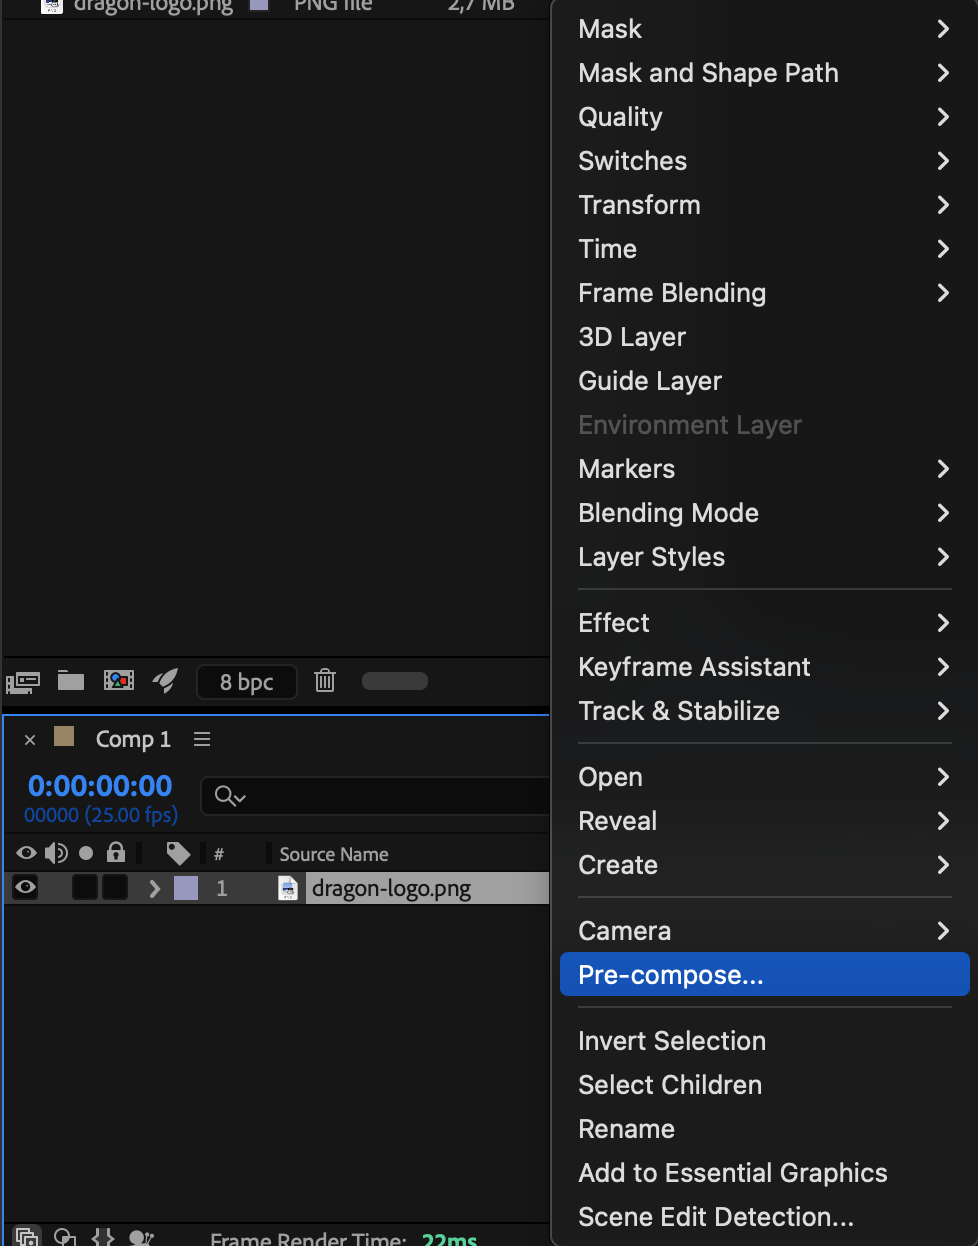
Task: Open project settings via rocket icon
Action: coord(165,681)
